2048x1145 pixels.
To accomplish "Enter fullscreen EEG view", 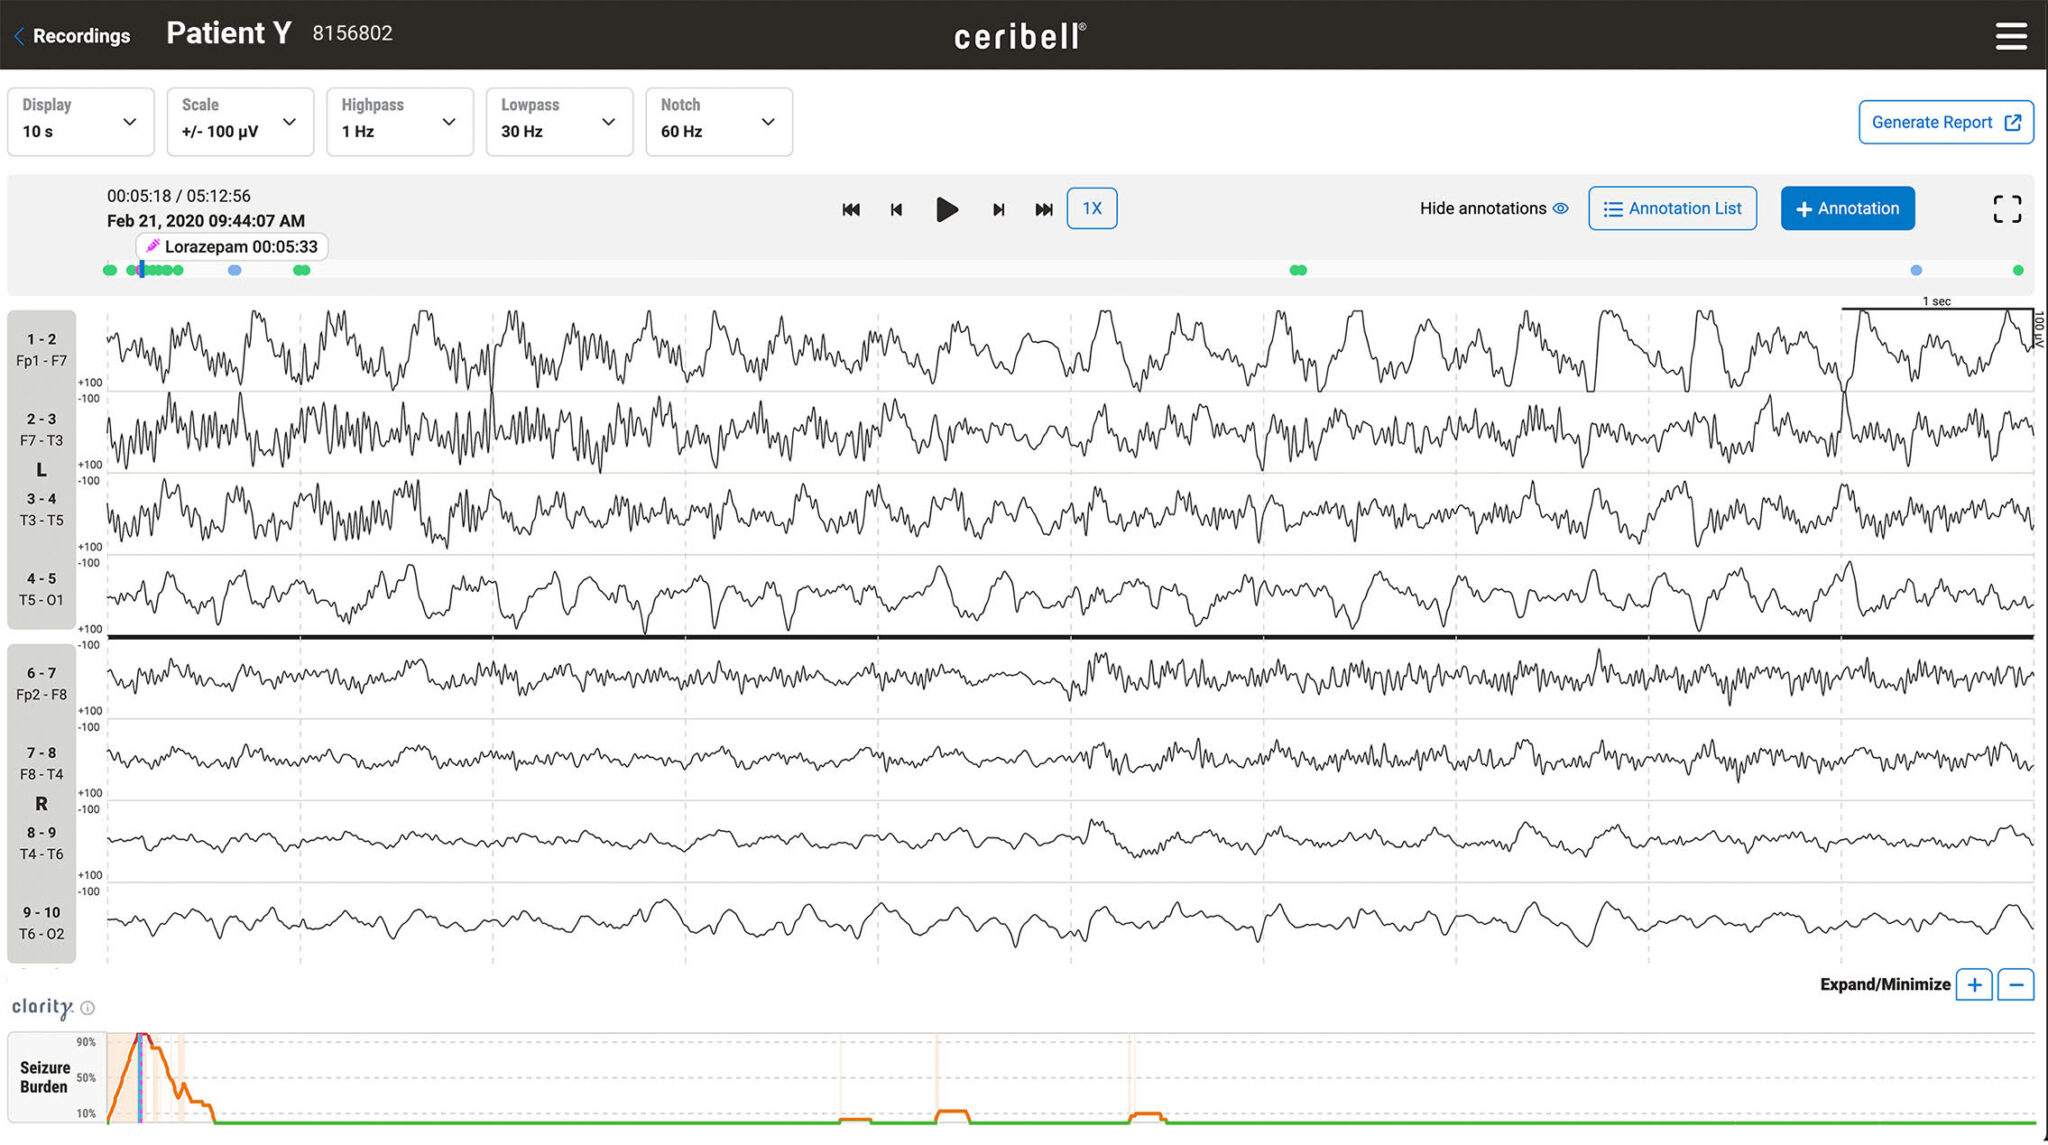I will click(2006, 208).
